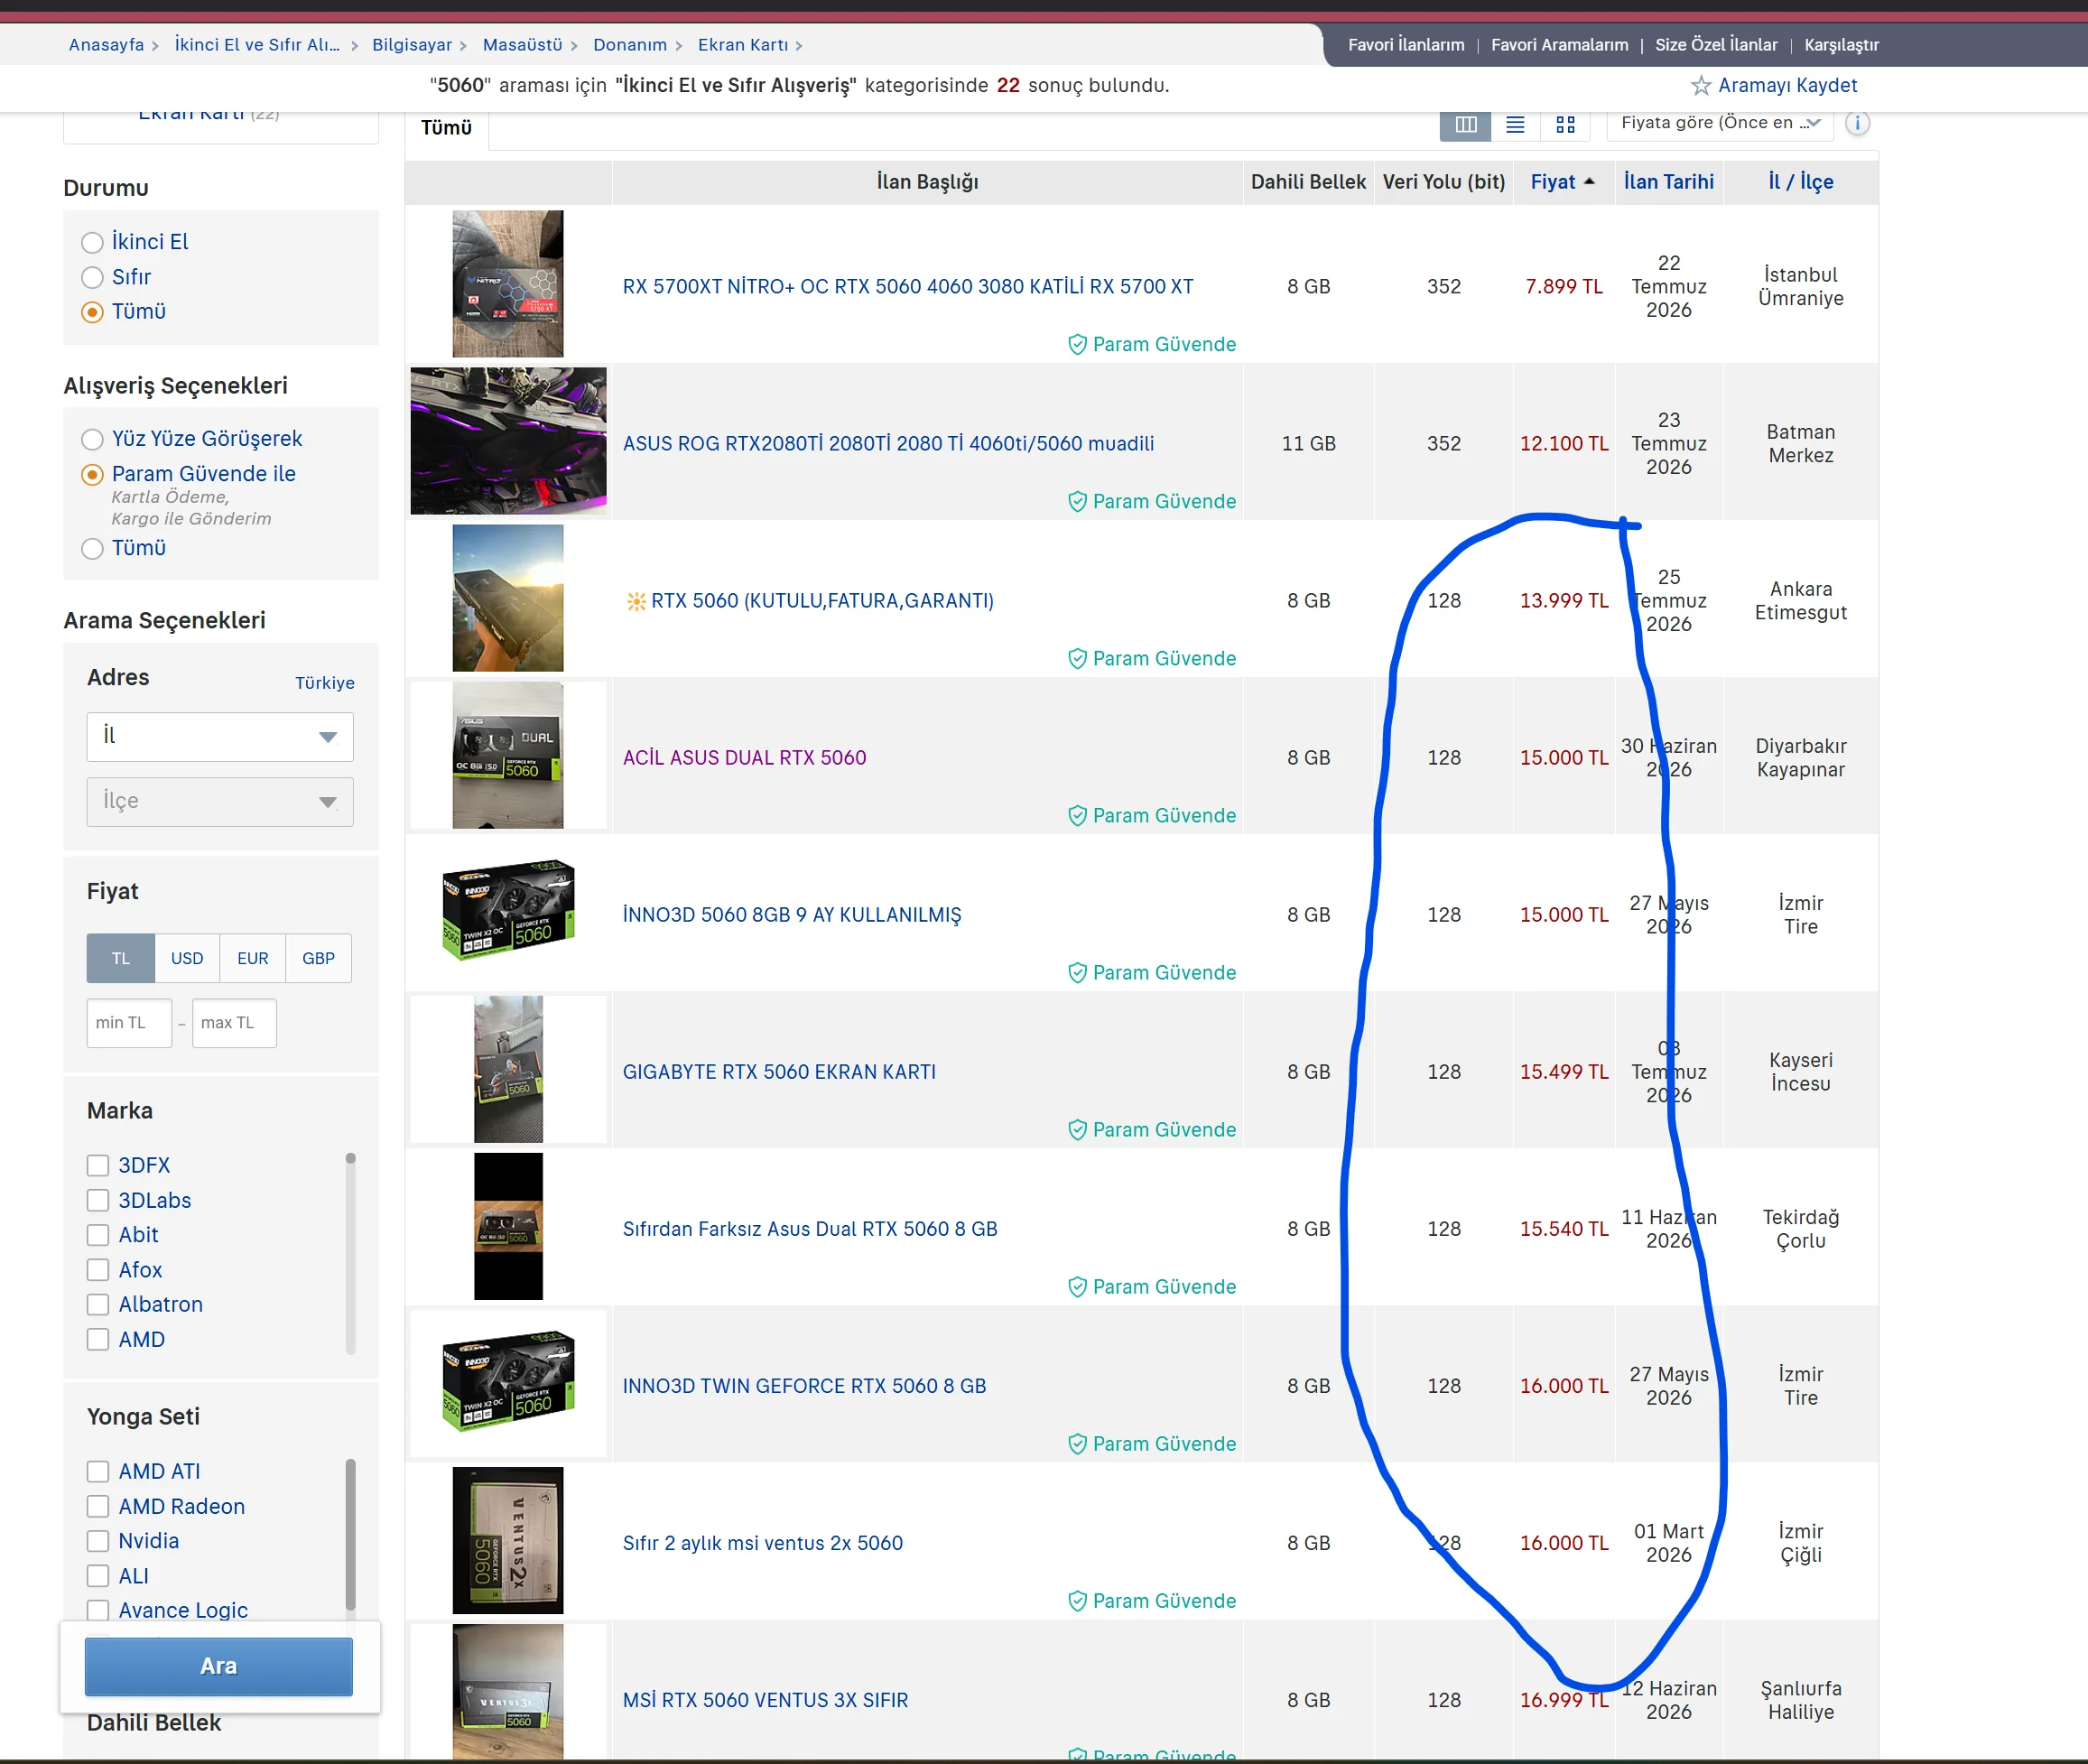This screenshot has width=2088, height=1764.
Task: Select the GBP currency tab
Action: (319, 958)
